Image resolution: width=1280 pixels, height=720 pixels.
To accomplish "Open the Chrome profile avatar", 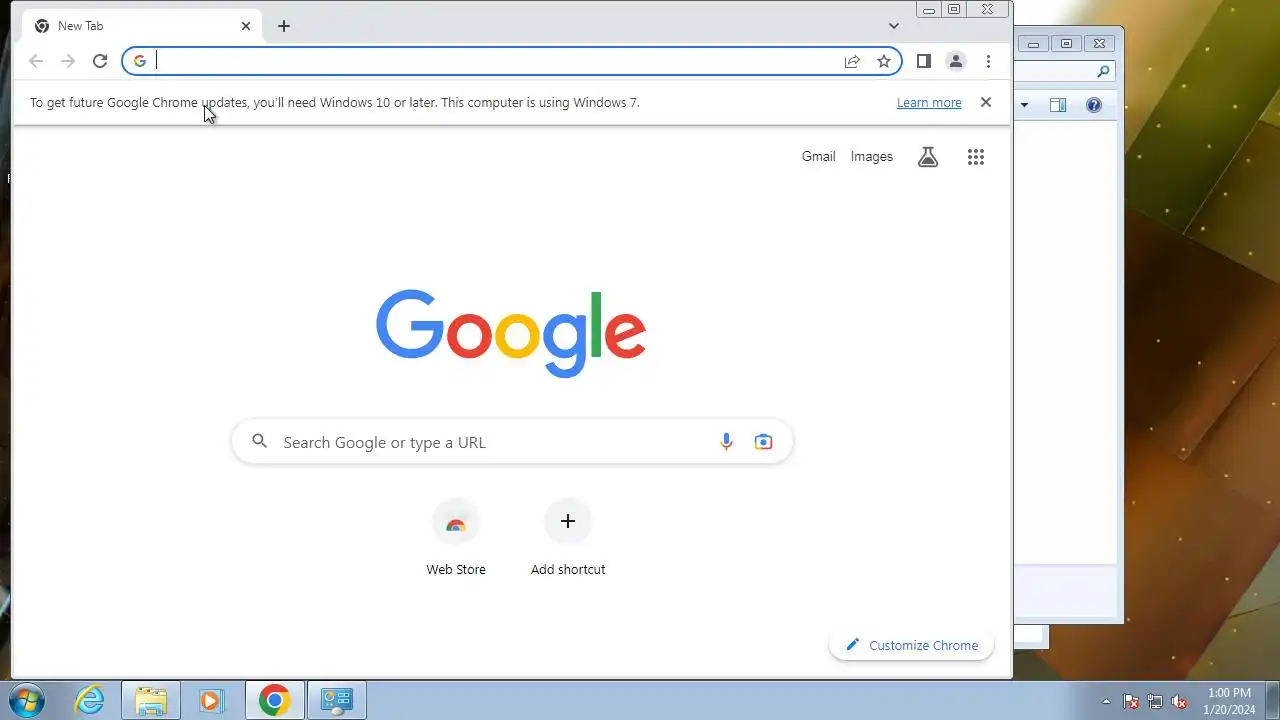I will 956,61.
